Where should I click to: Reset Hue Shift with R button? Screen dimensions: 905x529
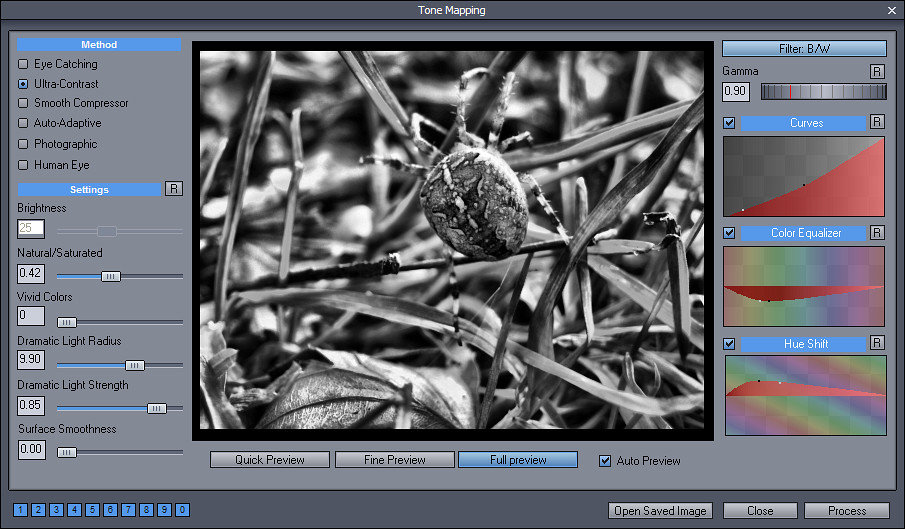(877, 344)
